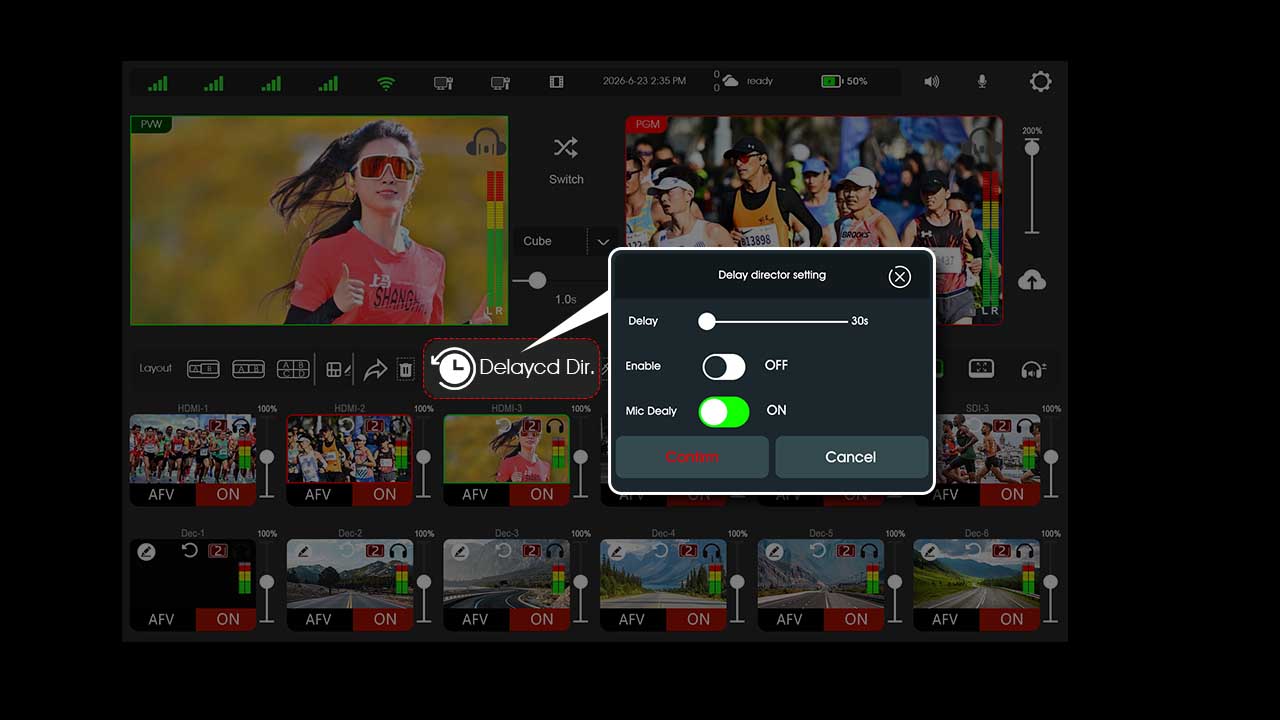Click the headphone icon on HDMI-3
1280x720 pixels.
point(555,426)
